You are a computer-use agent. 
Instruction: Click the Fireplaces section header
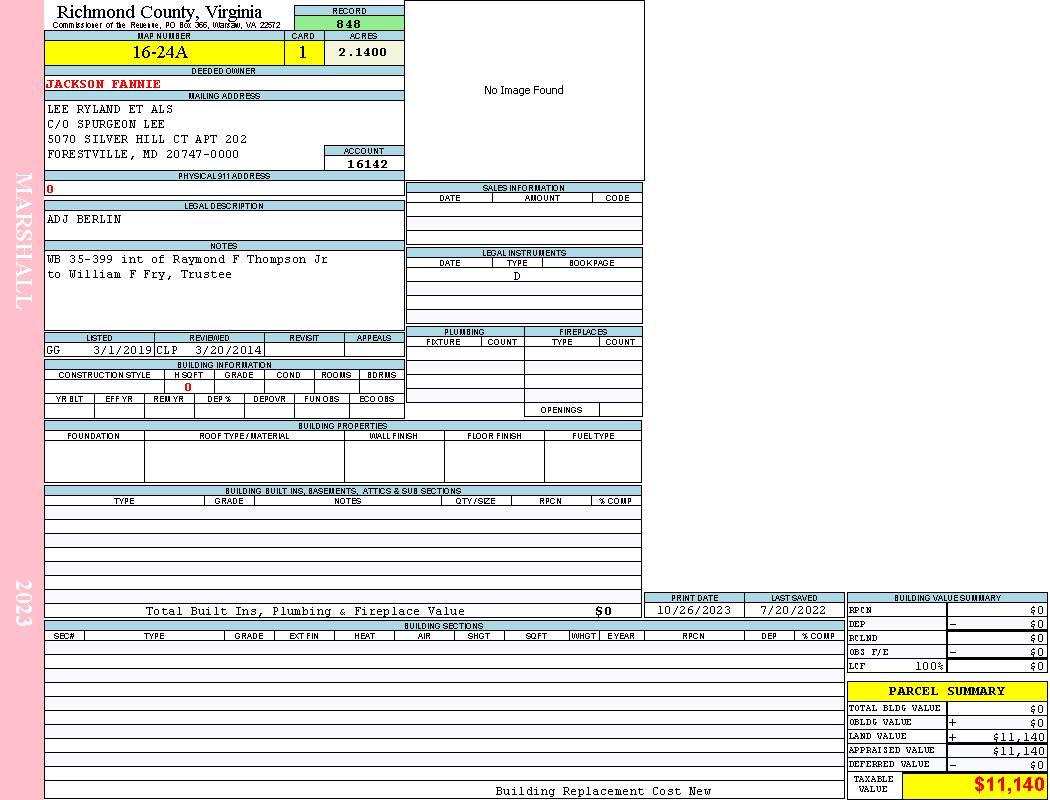click(x=583, y=332)
